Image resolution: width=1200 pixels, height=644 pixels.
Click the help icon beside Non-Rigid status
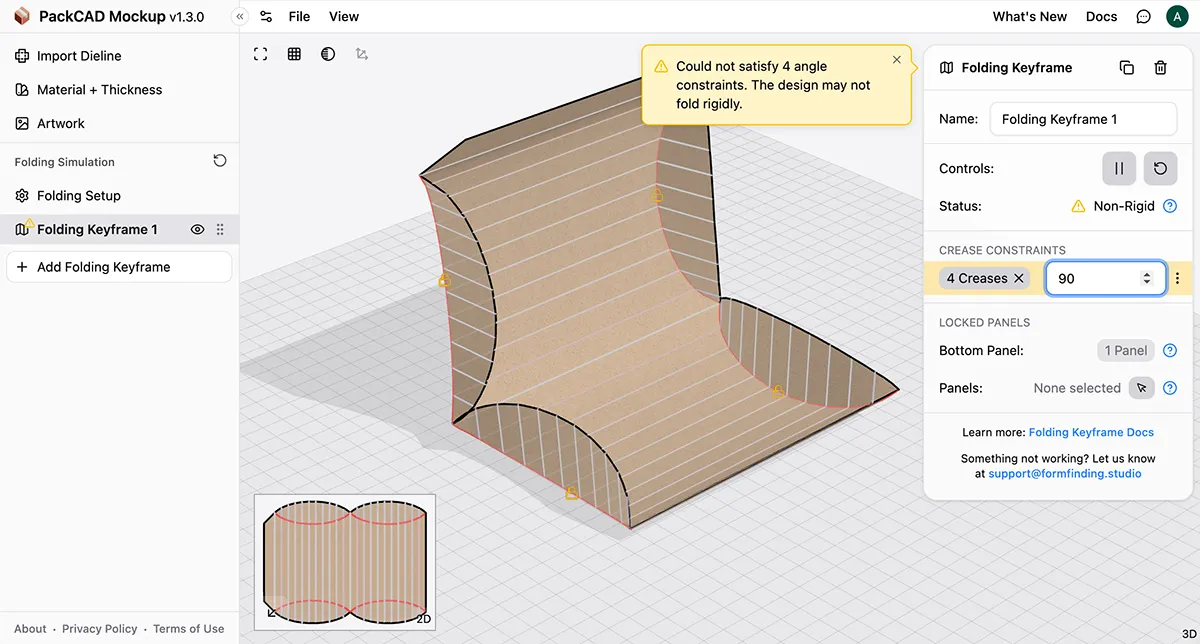(x=1170, y=206)
